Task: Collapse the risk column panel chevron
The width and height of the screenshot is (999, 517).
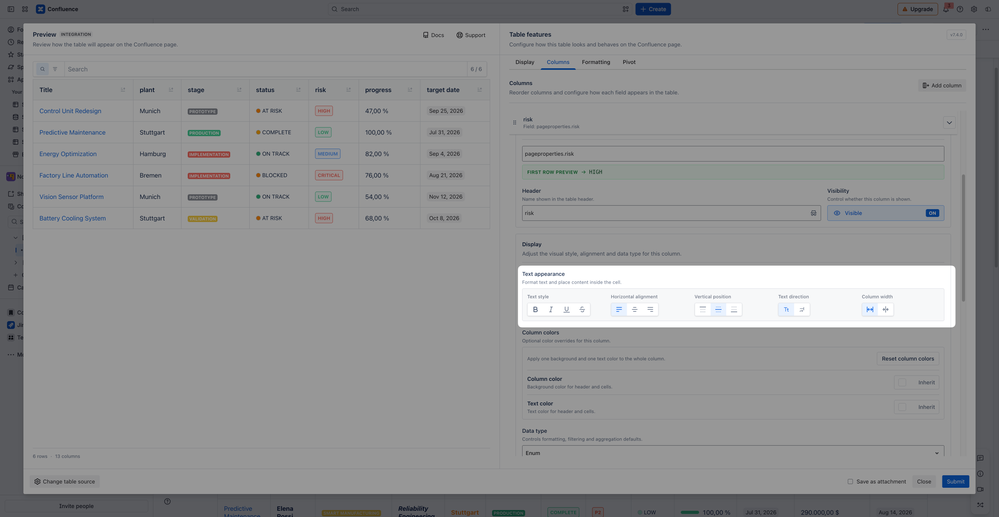Action: [949, 122]
